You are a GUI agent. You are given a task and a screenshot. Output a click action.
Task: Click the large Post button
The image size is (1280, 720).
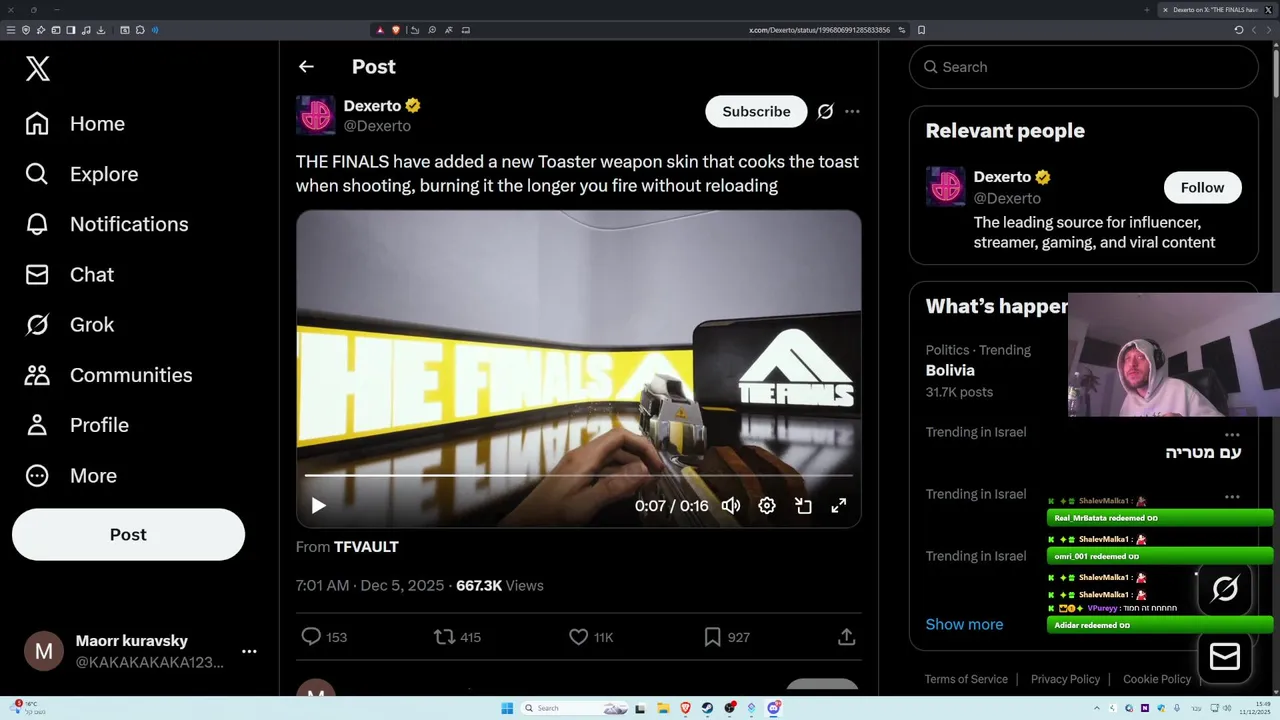(128, 534)
